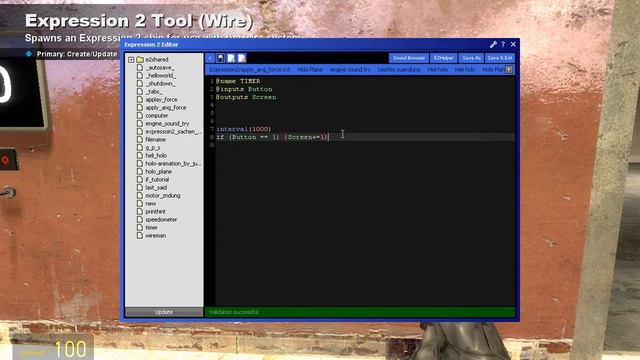Open the _shutdown_ file
640x360 pixels.
click(160, 84)
